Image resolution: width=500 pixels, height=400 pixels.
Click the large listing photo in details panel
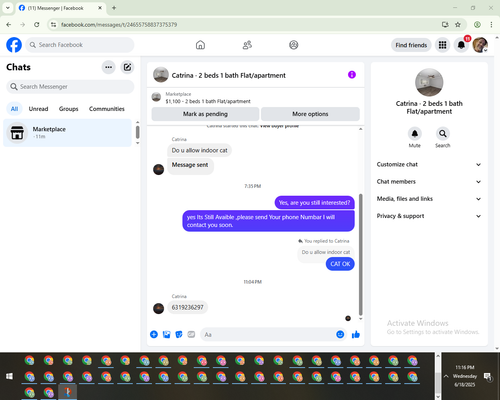tap(429, 83)
